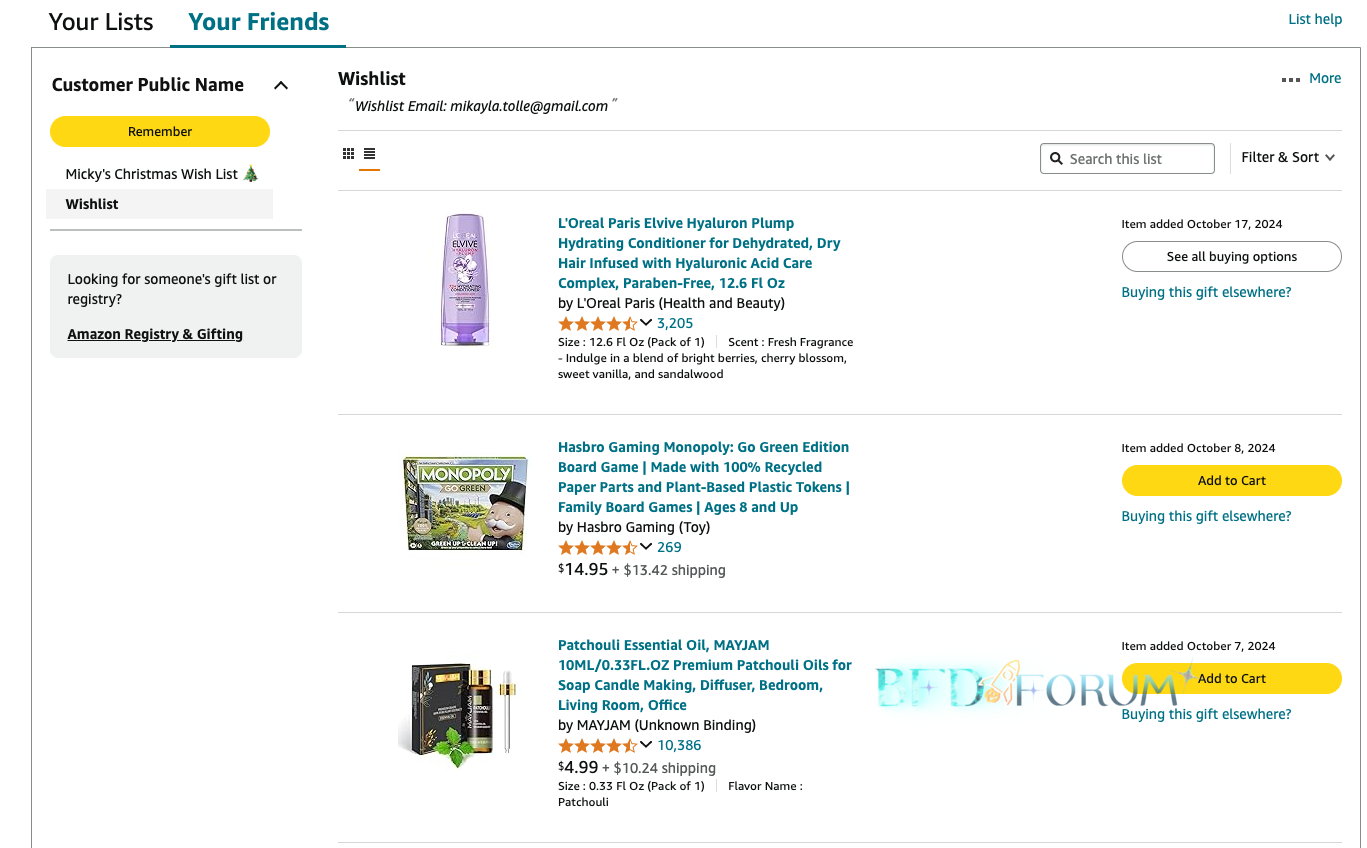Click the List help link
The height and width of the screenshot is (848, 1367).
(1315, 19)
